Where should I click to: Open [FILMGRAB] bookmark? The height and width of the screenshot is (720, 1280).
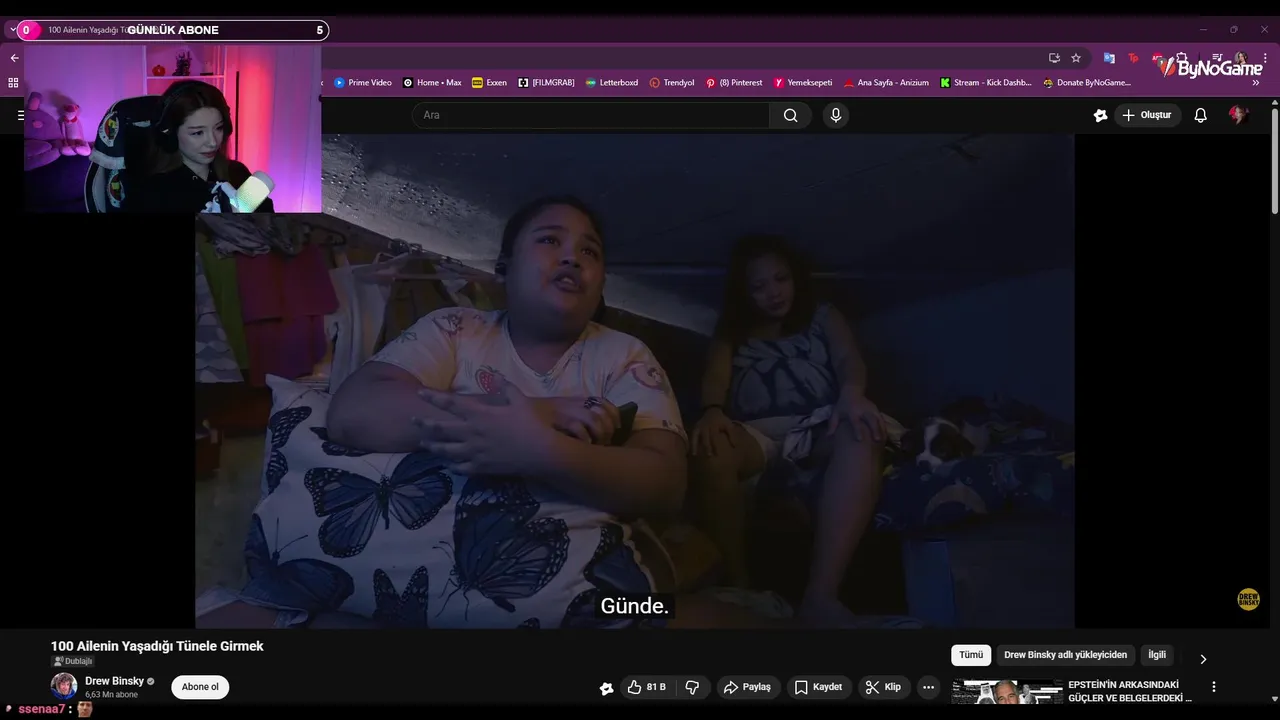point(546,83)
